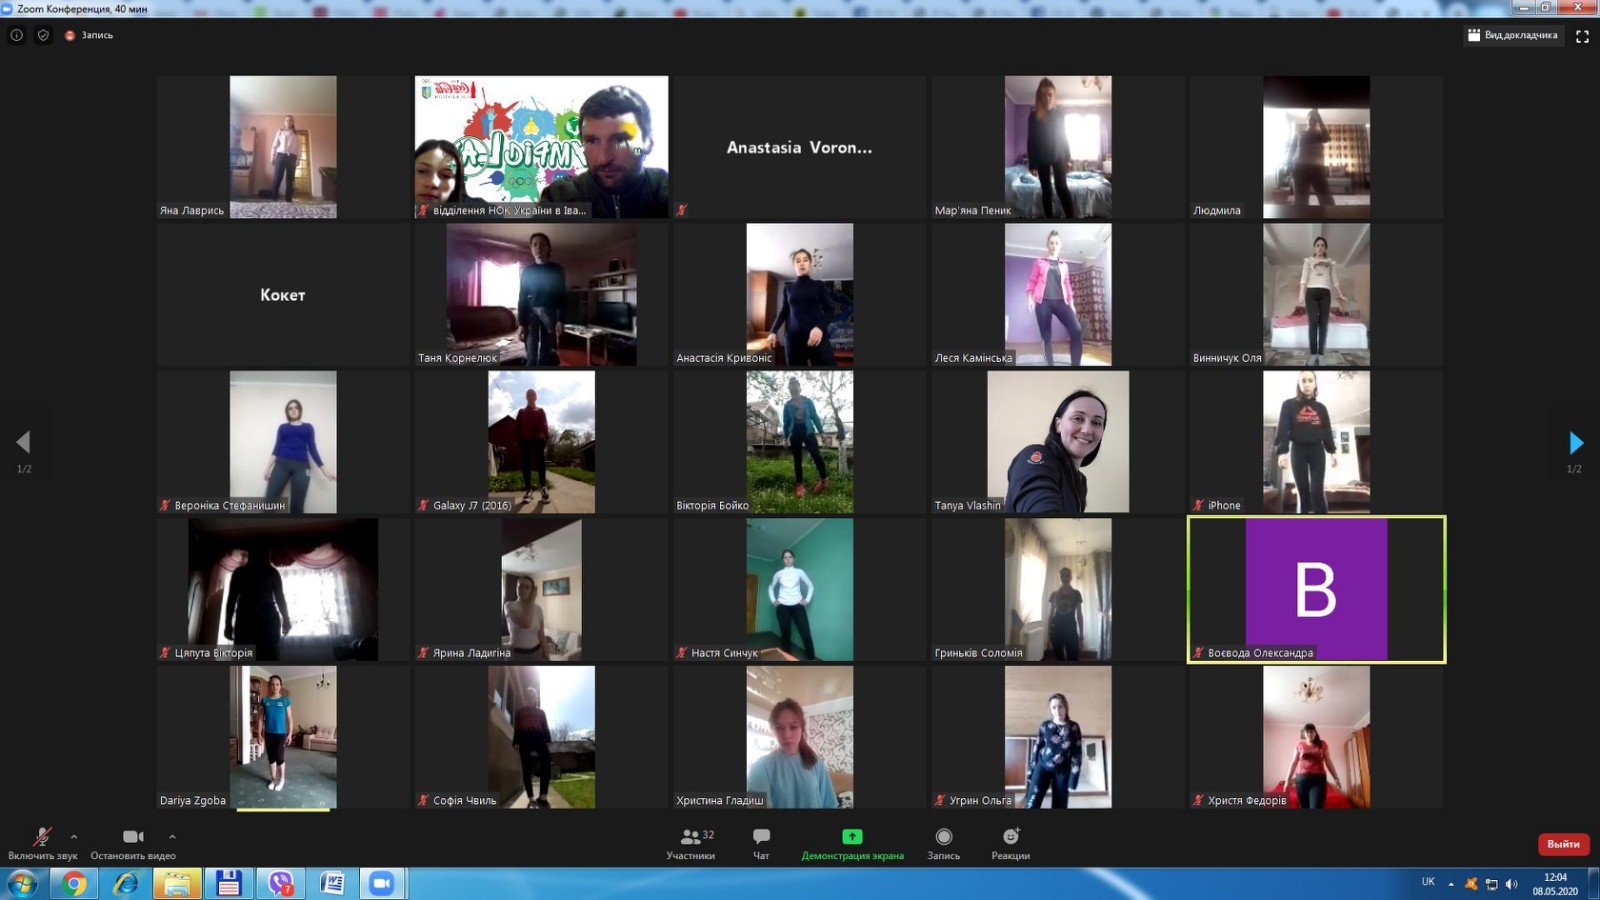
Task: Click the red Leave meeting button
Action: coord(1562,844)
